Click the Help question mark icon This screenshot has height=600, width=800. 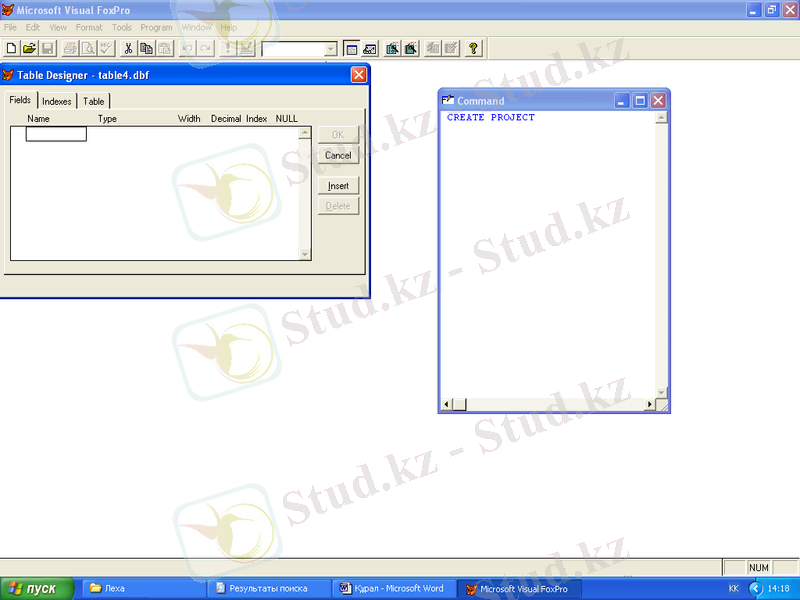coord(473,48)
